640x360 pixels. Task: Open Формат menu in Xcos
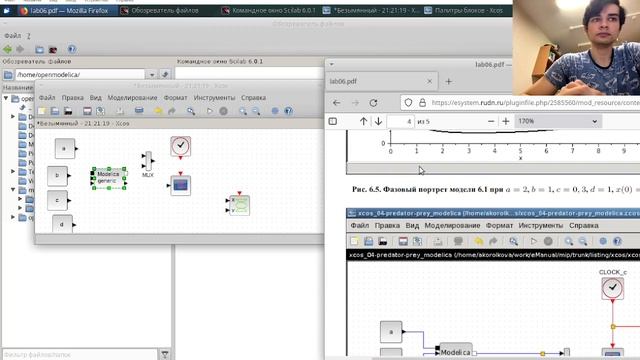point(176,98)
